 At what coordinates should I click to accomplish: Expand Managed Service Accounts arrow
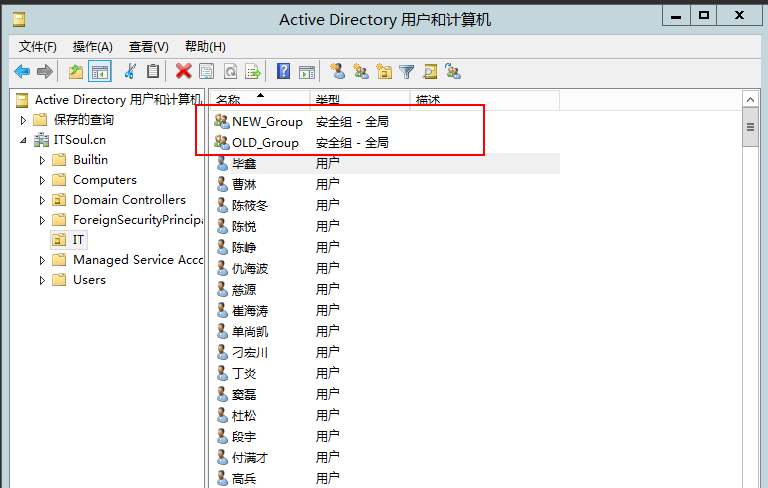pyautogui.click(x=42, y=260)
